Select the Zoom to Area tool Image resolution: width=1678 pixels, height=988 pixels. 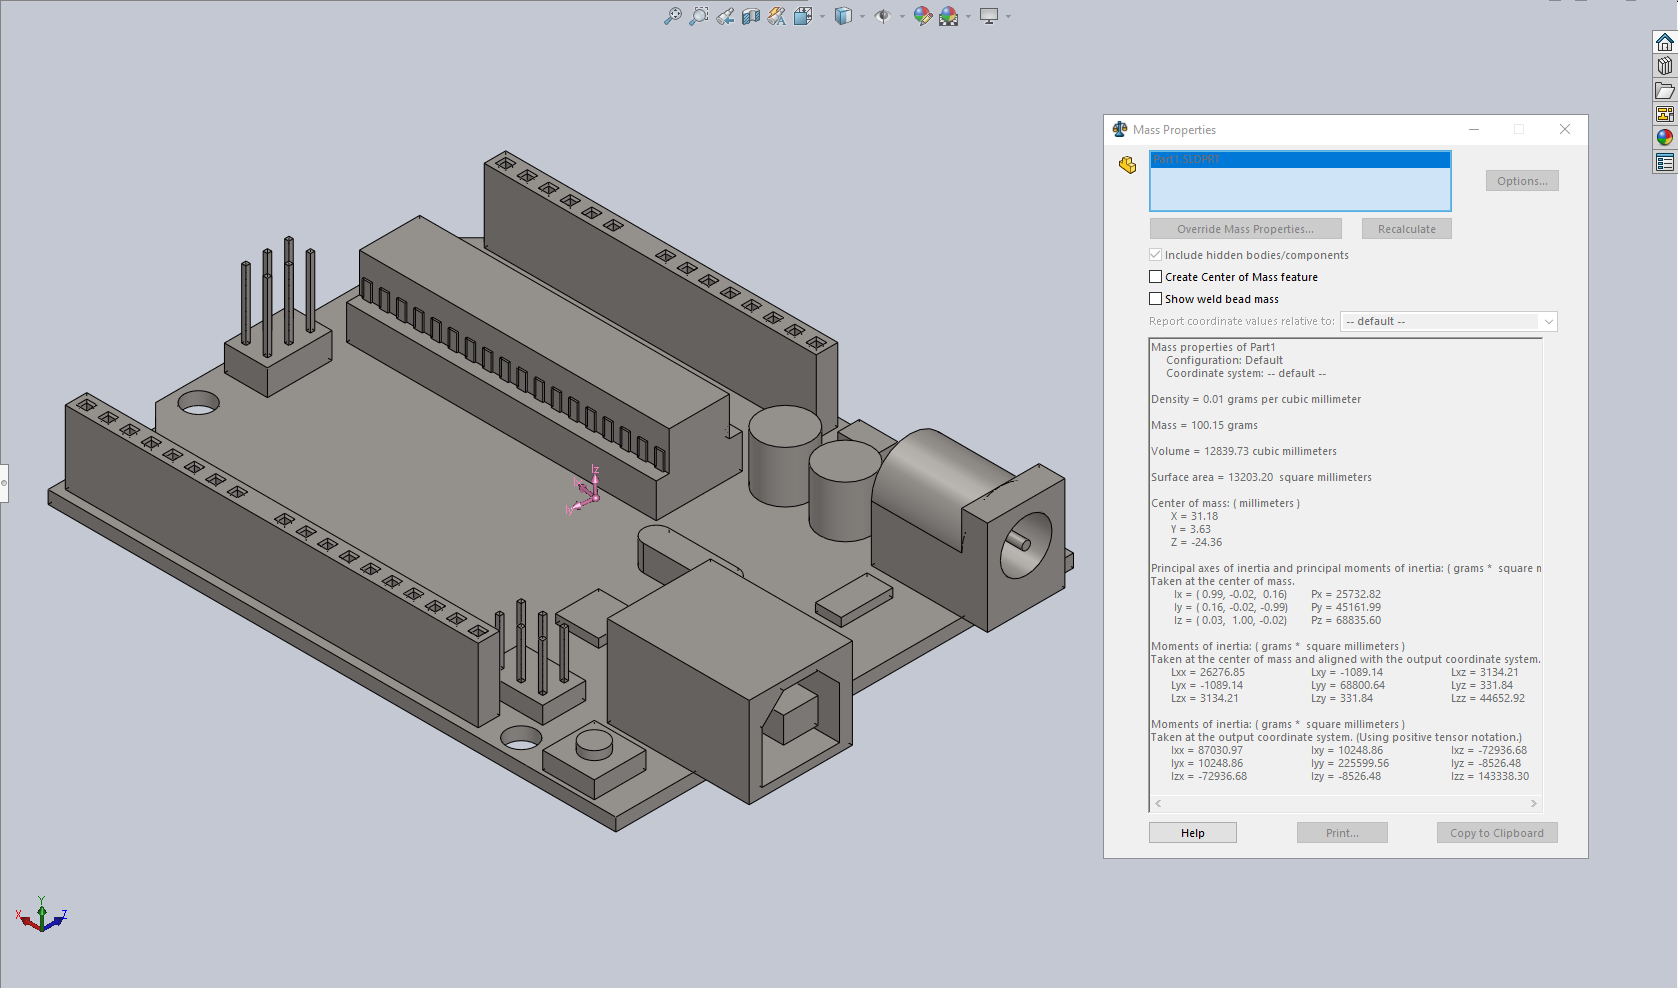(699, 16)
